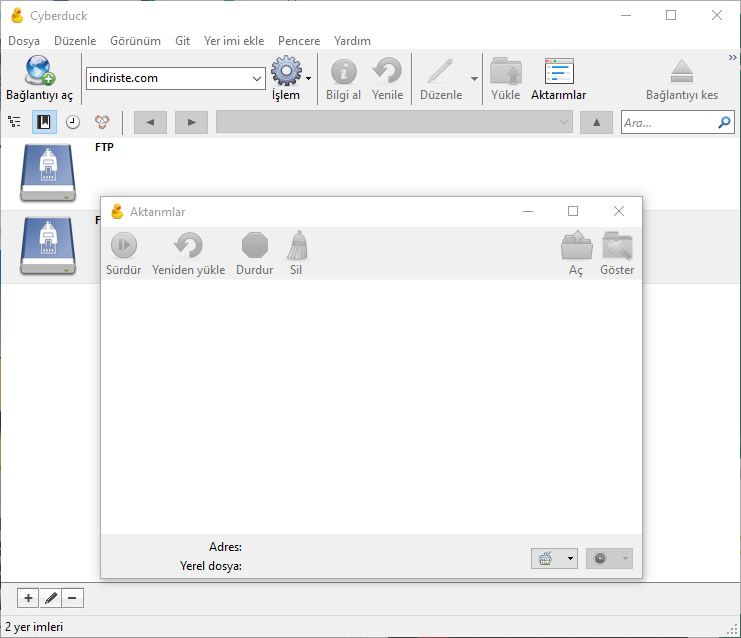741x638 pixels.
Task: Click the 2 yer imleri status text
Action: 34,627
